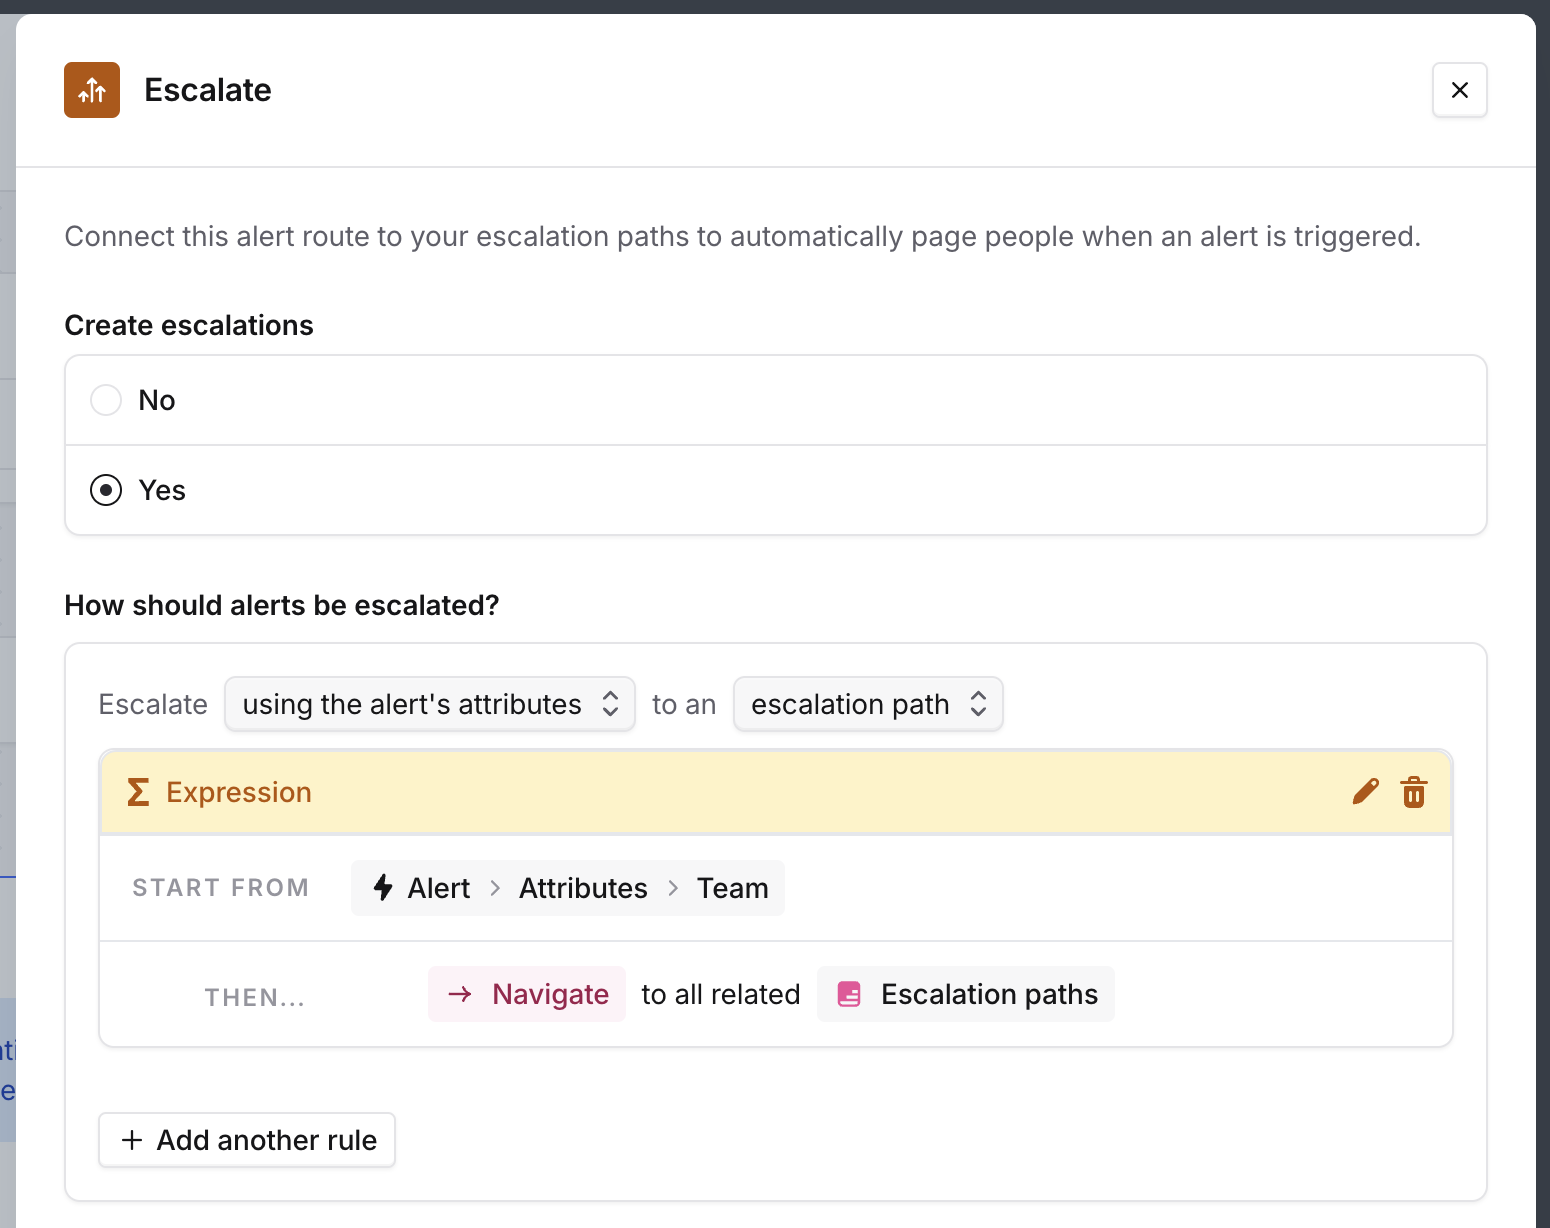The width and height of the screenshot is (1550, 1228).
Task: Click the Team breadcrumb item
Action: [x=732, y=888]
